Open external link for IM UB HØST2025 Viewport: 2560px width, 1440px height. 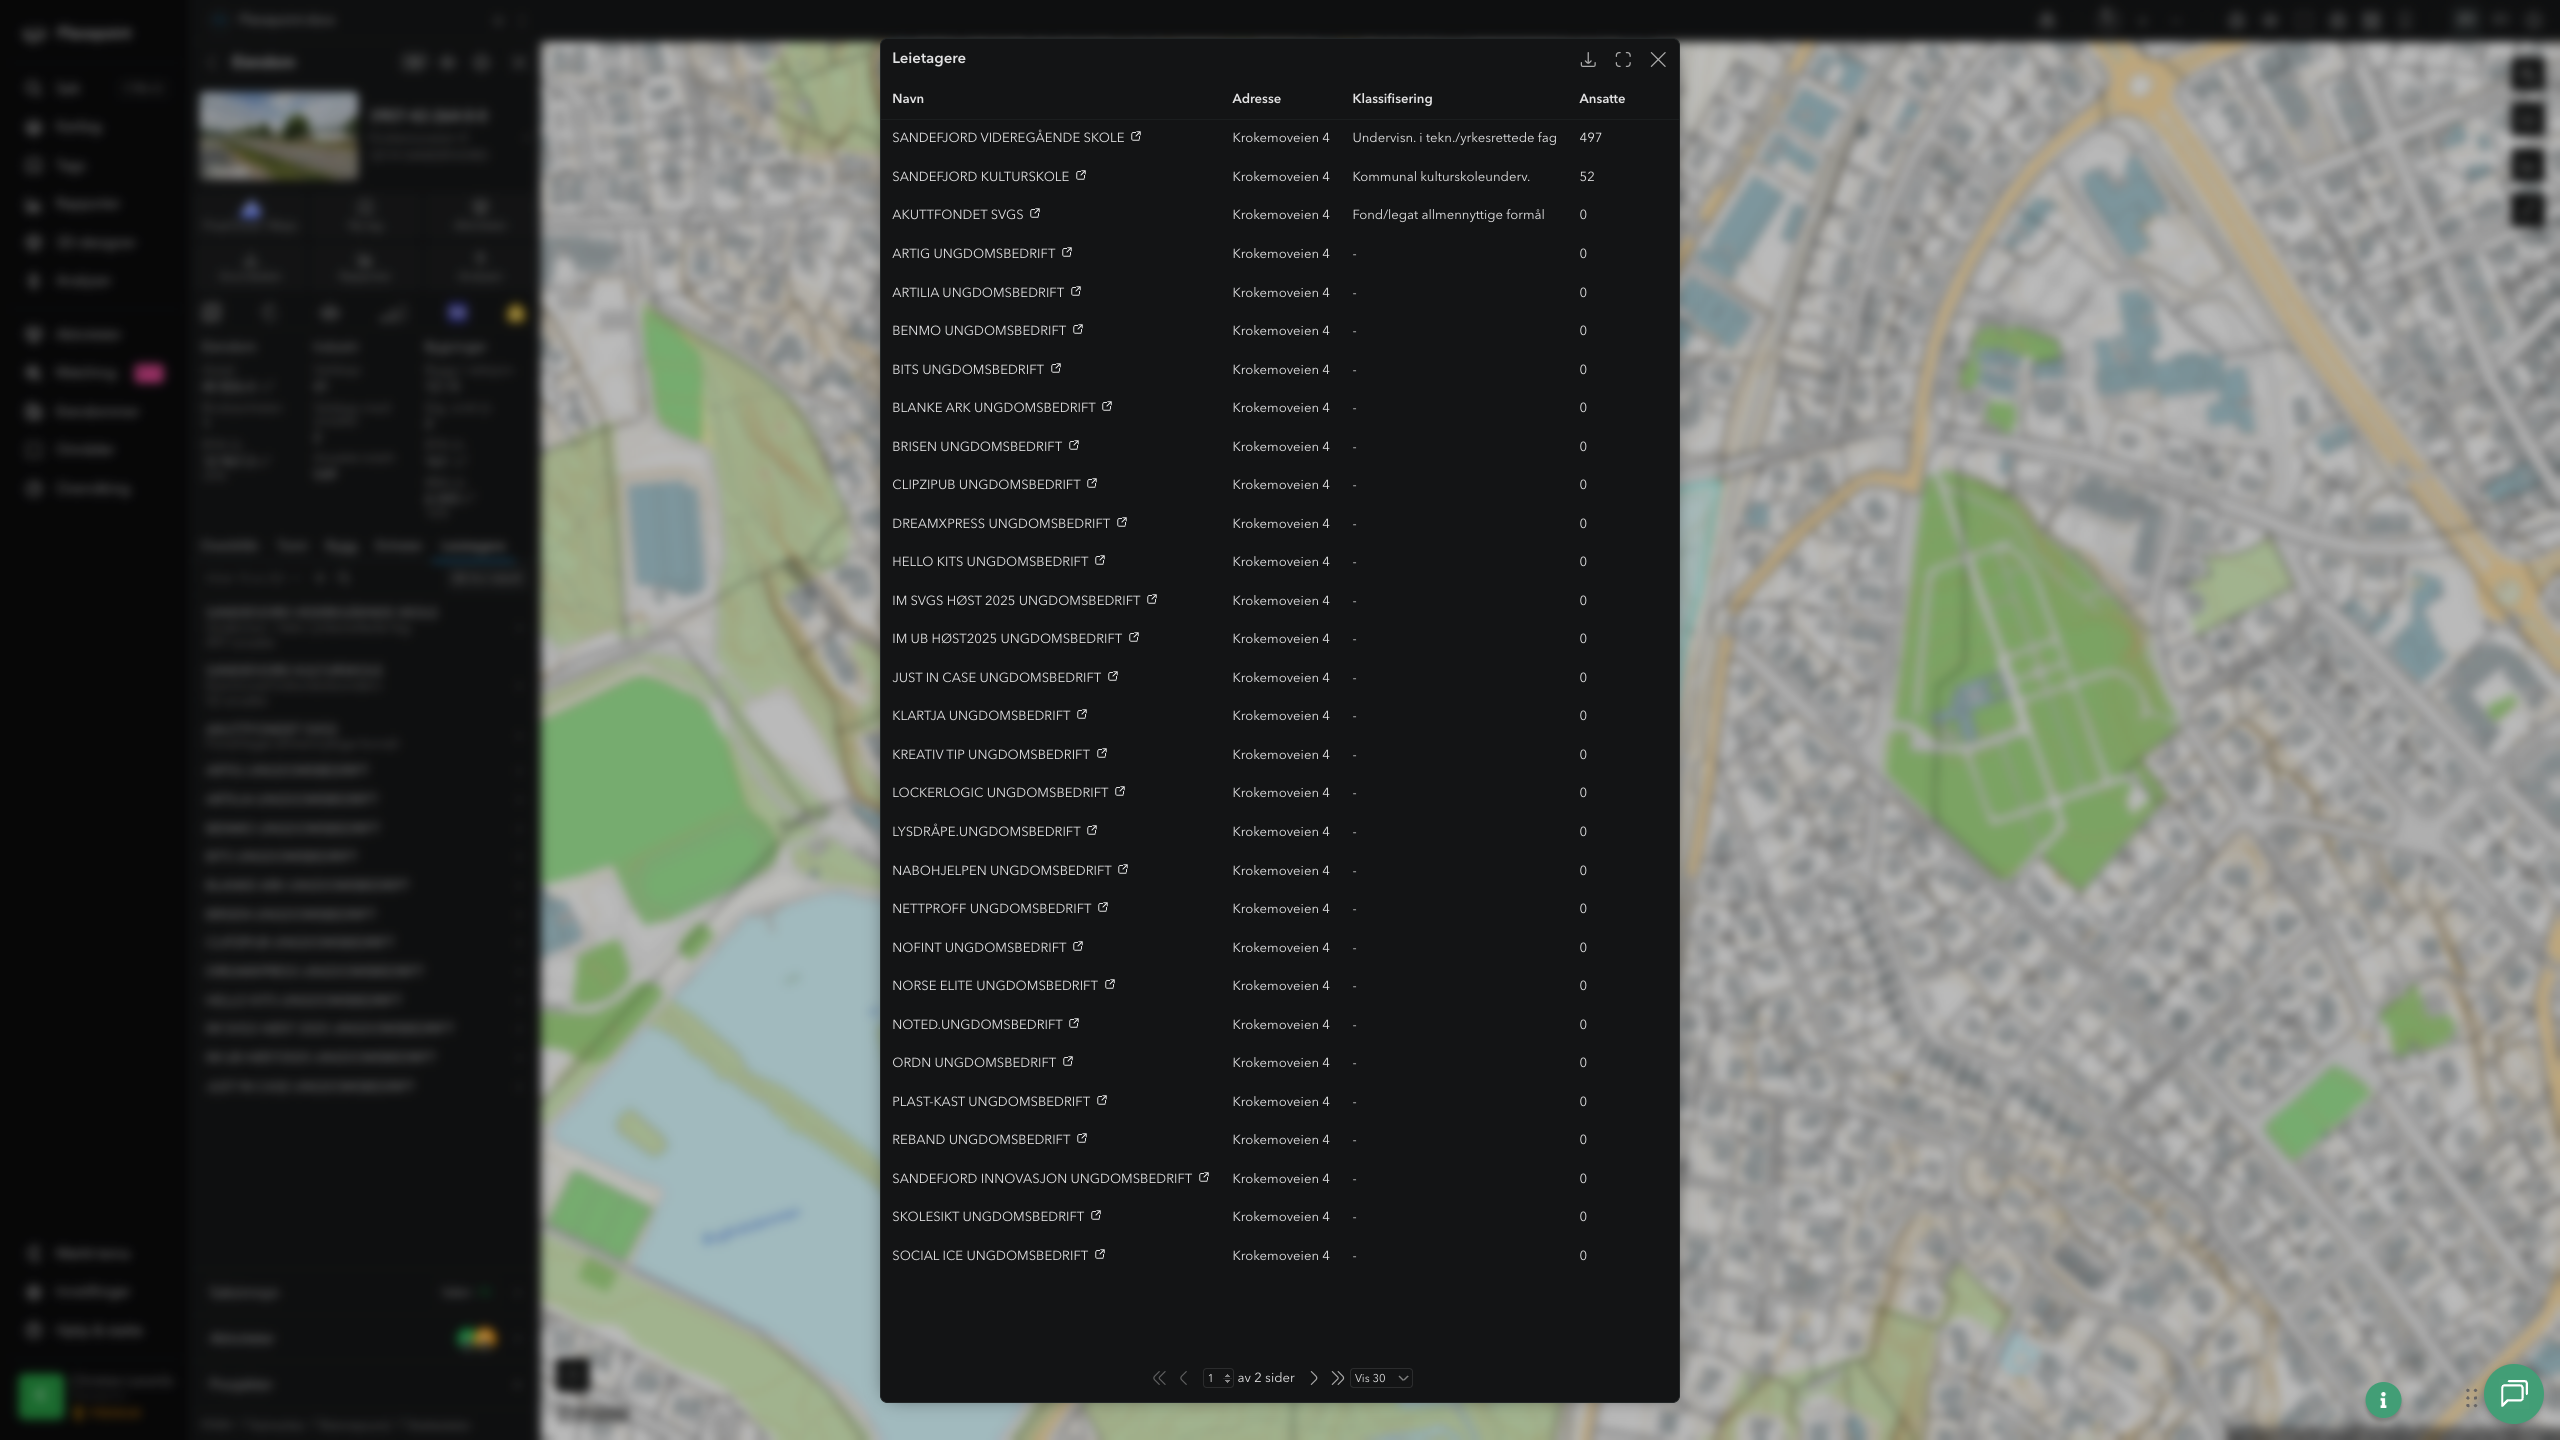coord(1134,638)
